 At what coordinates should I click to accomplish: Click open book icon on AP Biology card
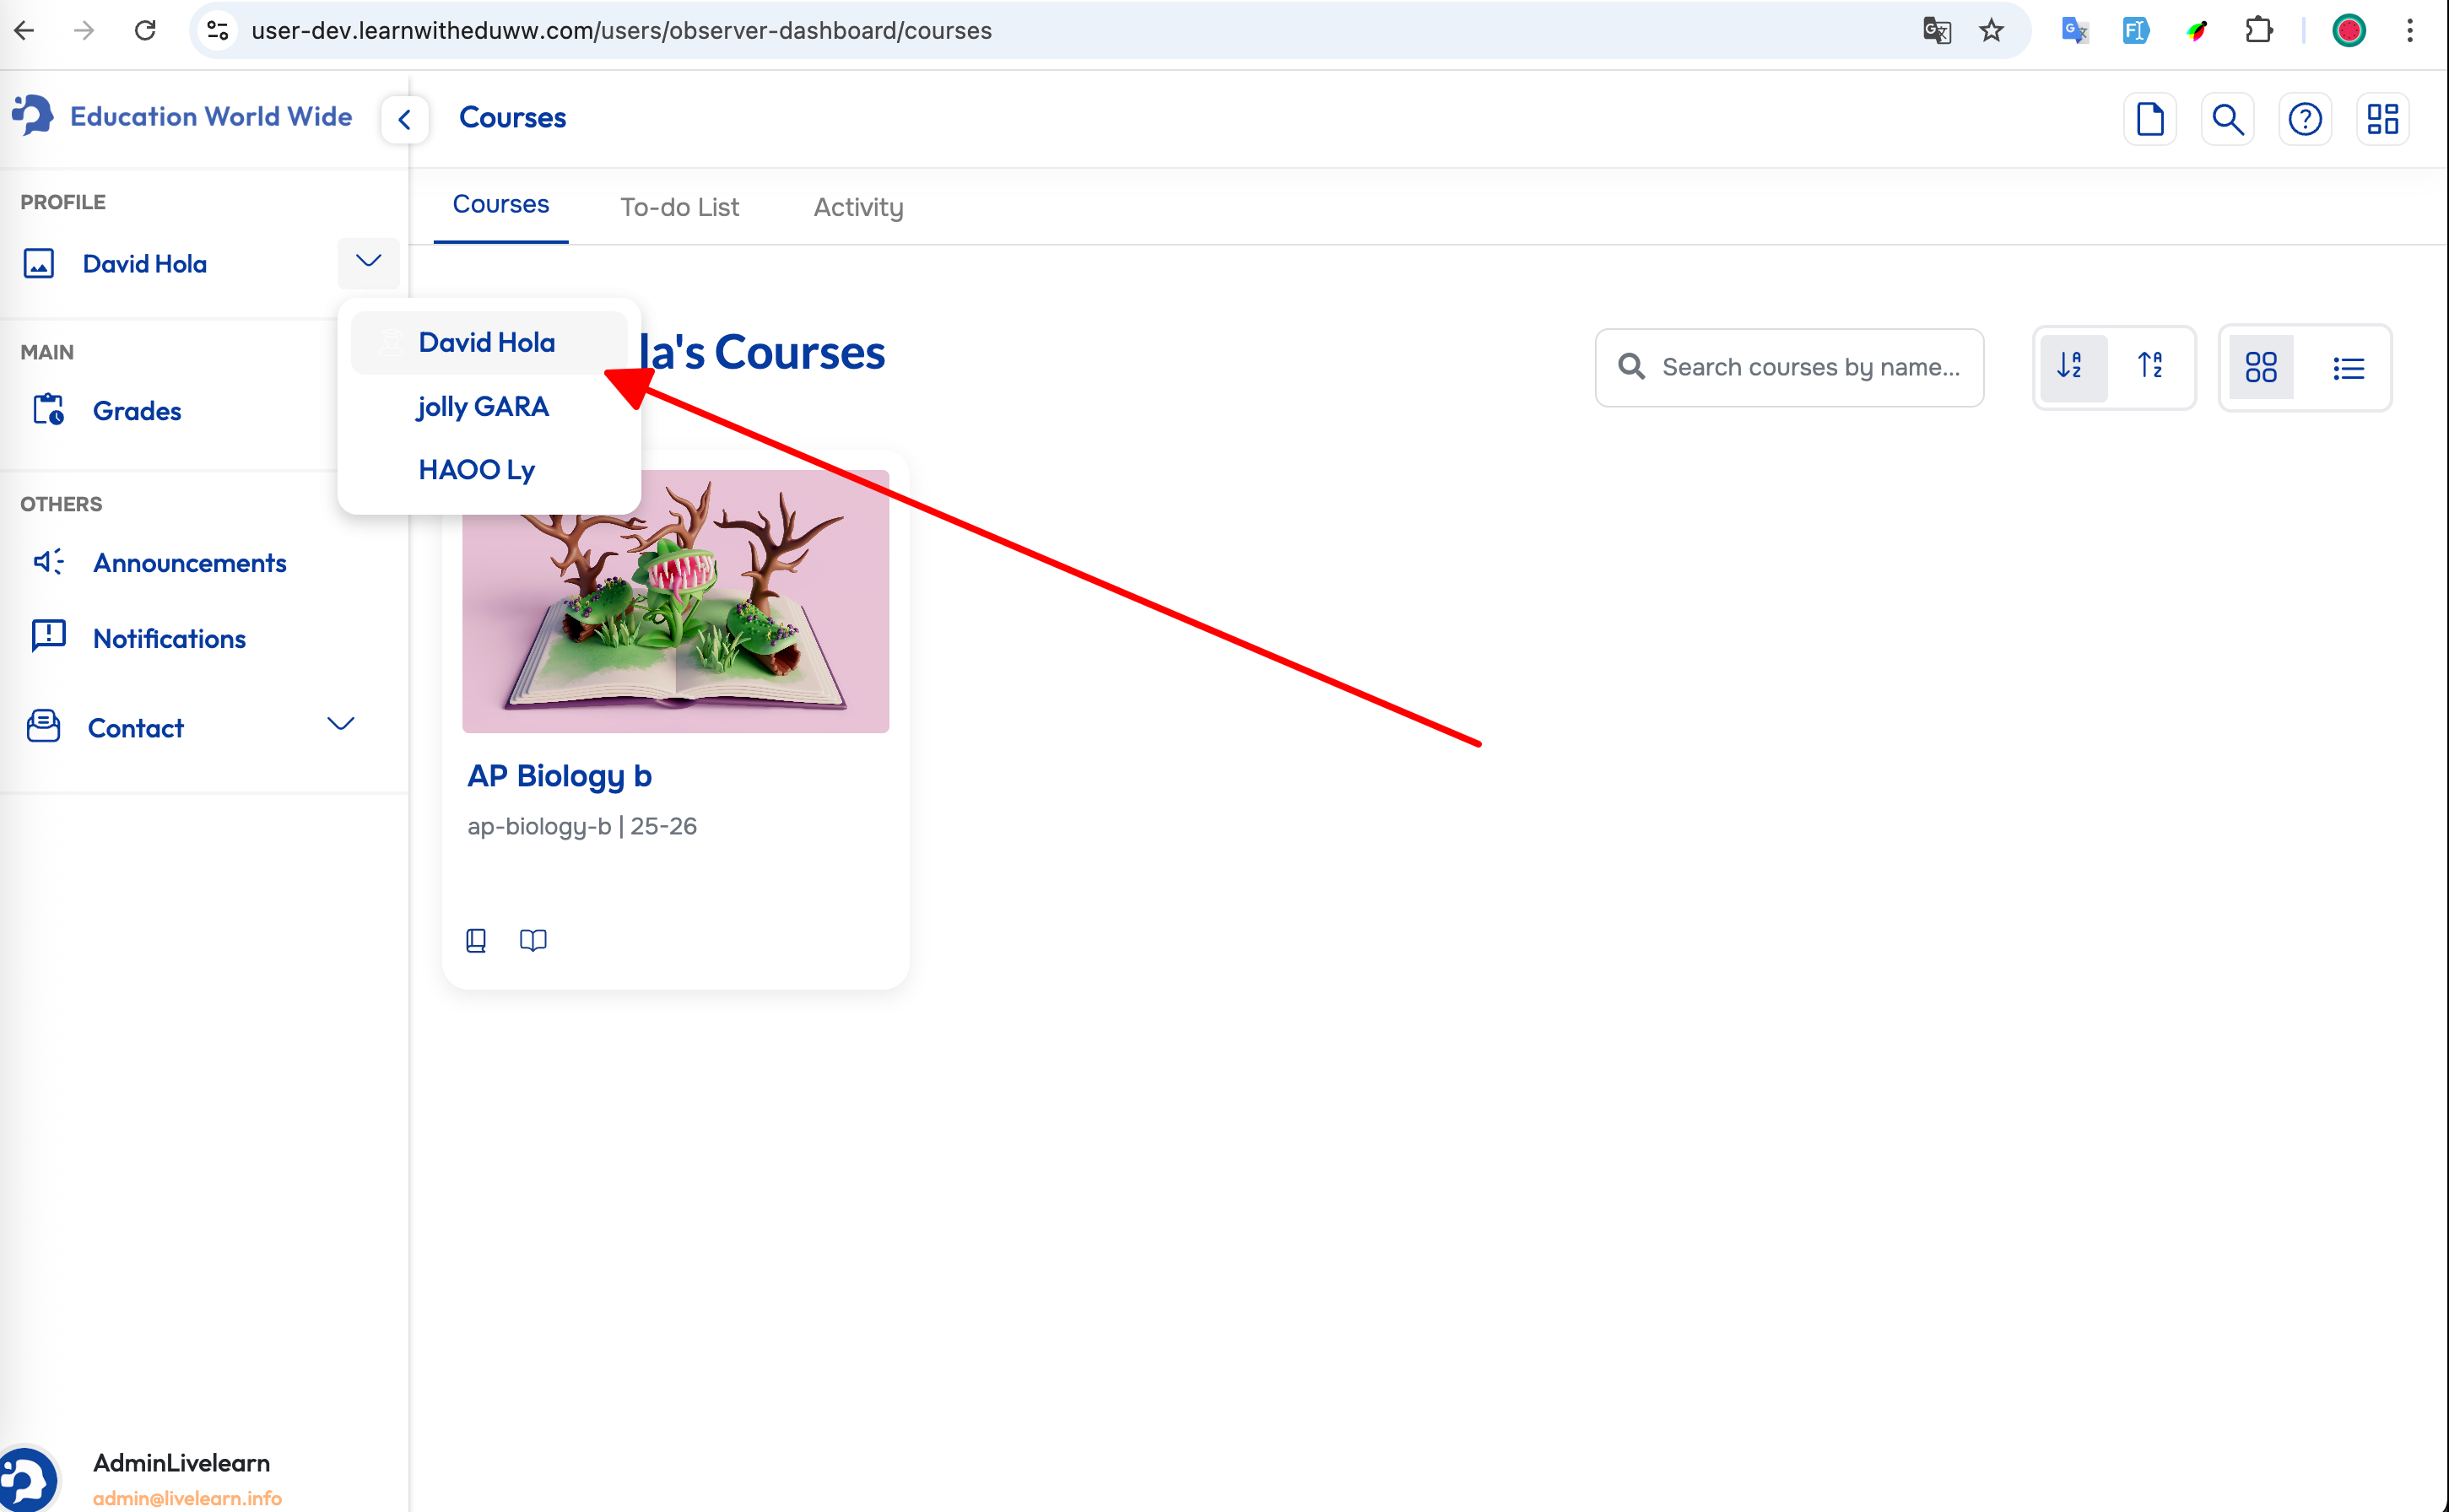pos(533,940)
